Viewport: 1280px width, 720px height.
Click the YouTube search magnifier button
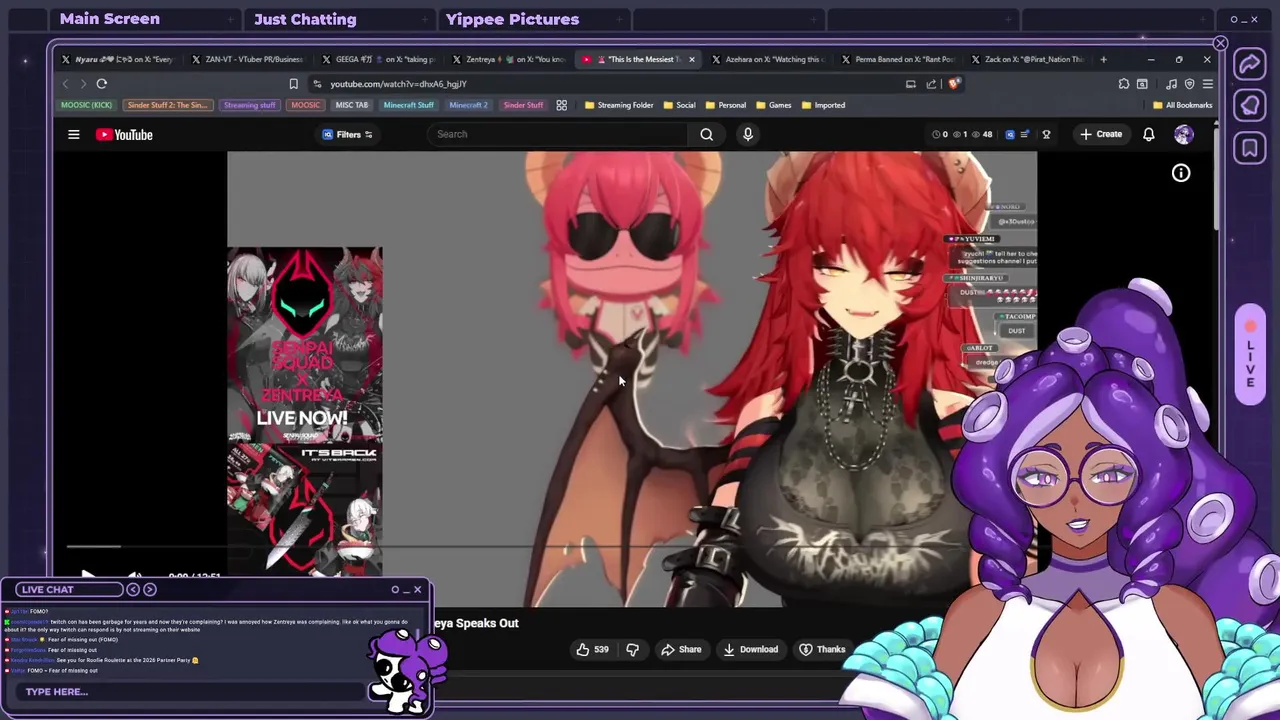706,134
